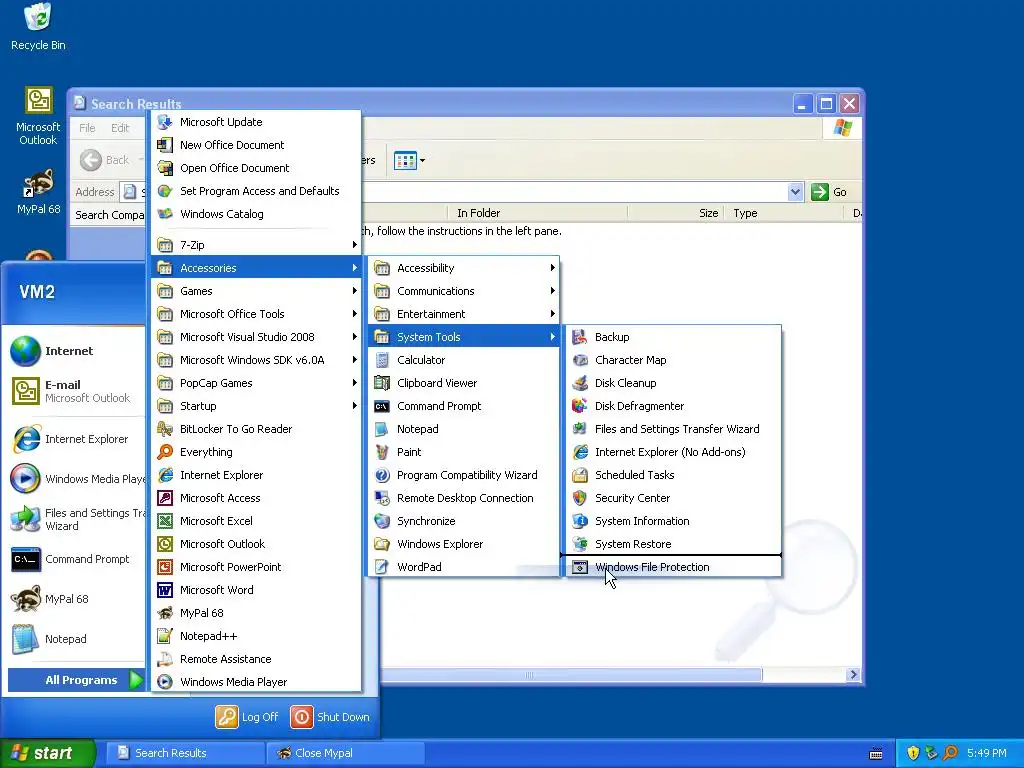Expand the PopCap Games folder

(256, 383)
